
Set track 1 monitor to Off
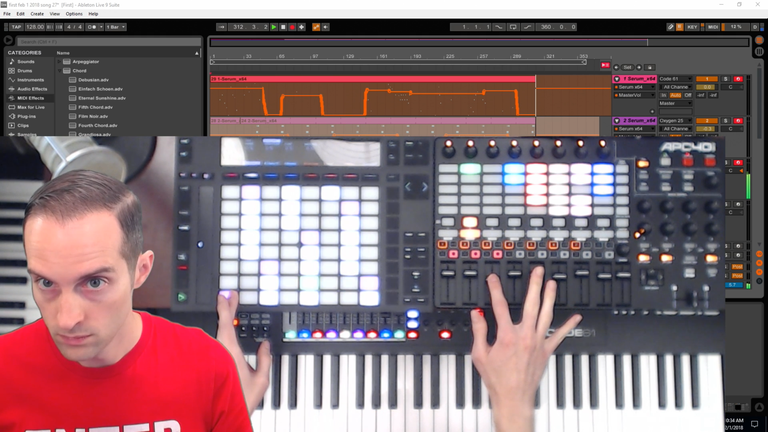pyautogui.click(x=688, y=96)
